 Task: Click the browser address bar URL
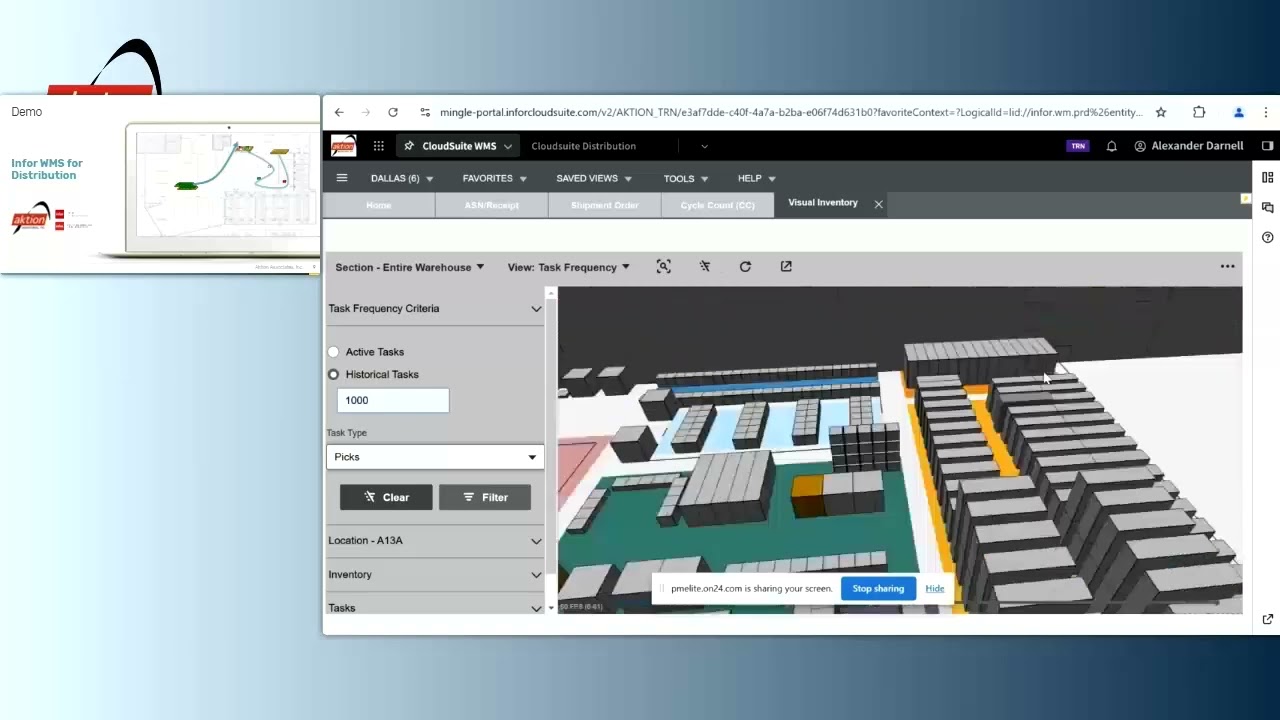(x=791, y=112)
